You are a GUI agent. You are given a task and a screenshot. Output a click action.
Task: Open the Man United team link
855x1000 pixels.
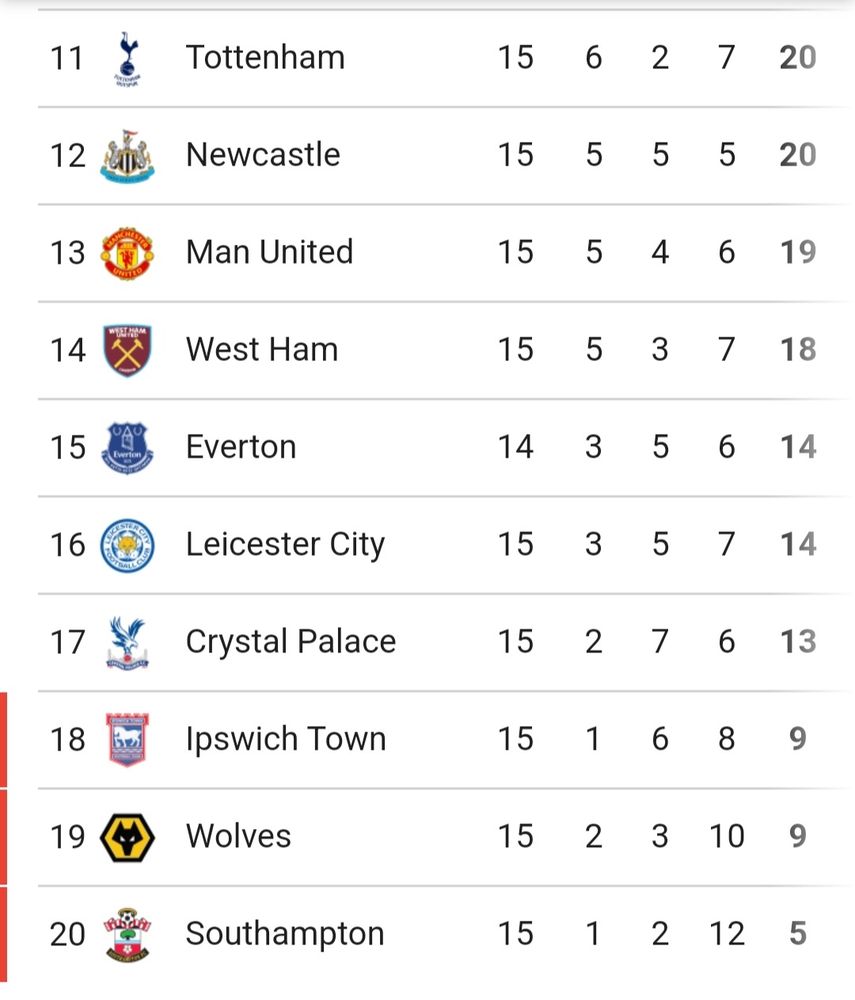point(269,251)
